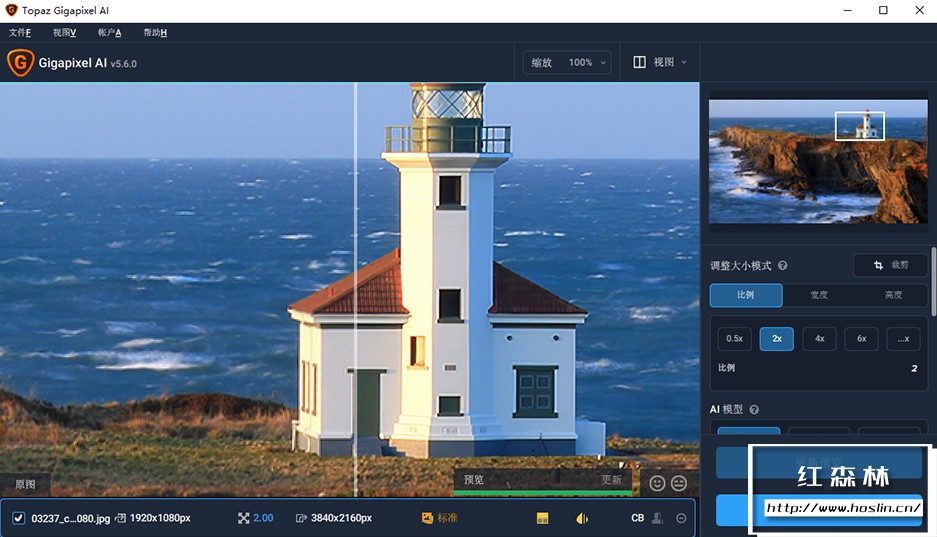Image resolution: width=937 pixels, height=537 pixels.
Task: Click the 更新 preview update button
Action: pos(611,480)
